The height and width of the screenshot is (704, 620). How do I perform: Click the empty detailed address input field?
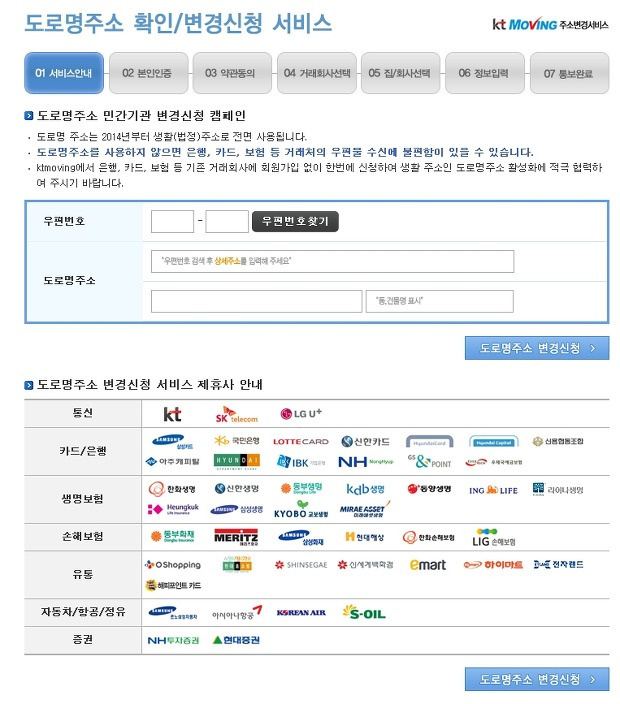256,301
